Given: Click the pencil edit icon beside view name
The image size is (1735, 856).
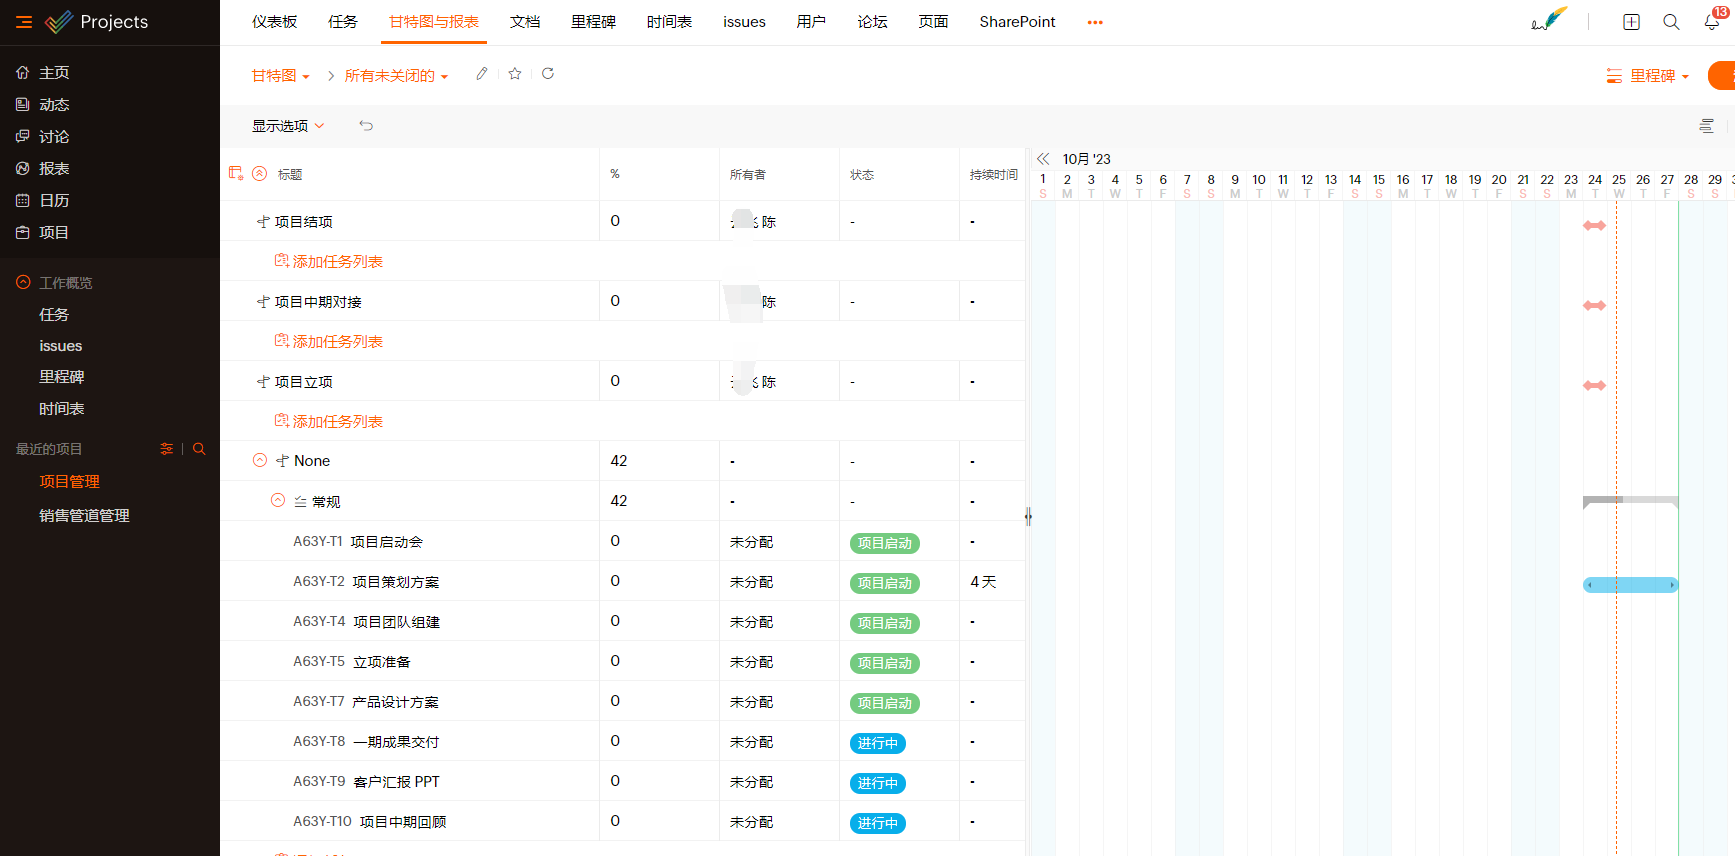Looking at the screenshot, I should coord(482,74).
